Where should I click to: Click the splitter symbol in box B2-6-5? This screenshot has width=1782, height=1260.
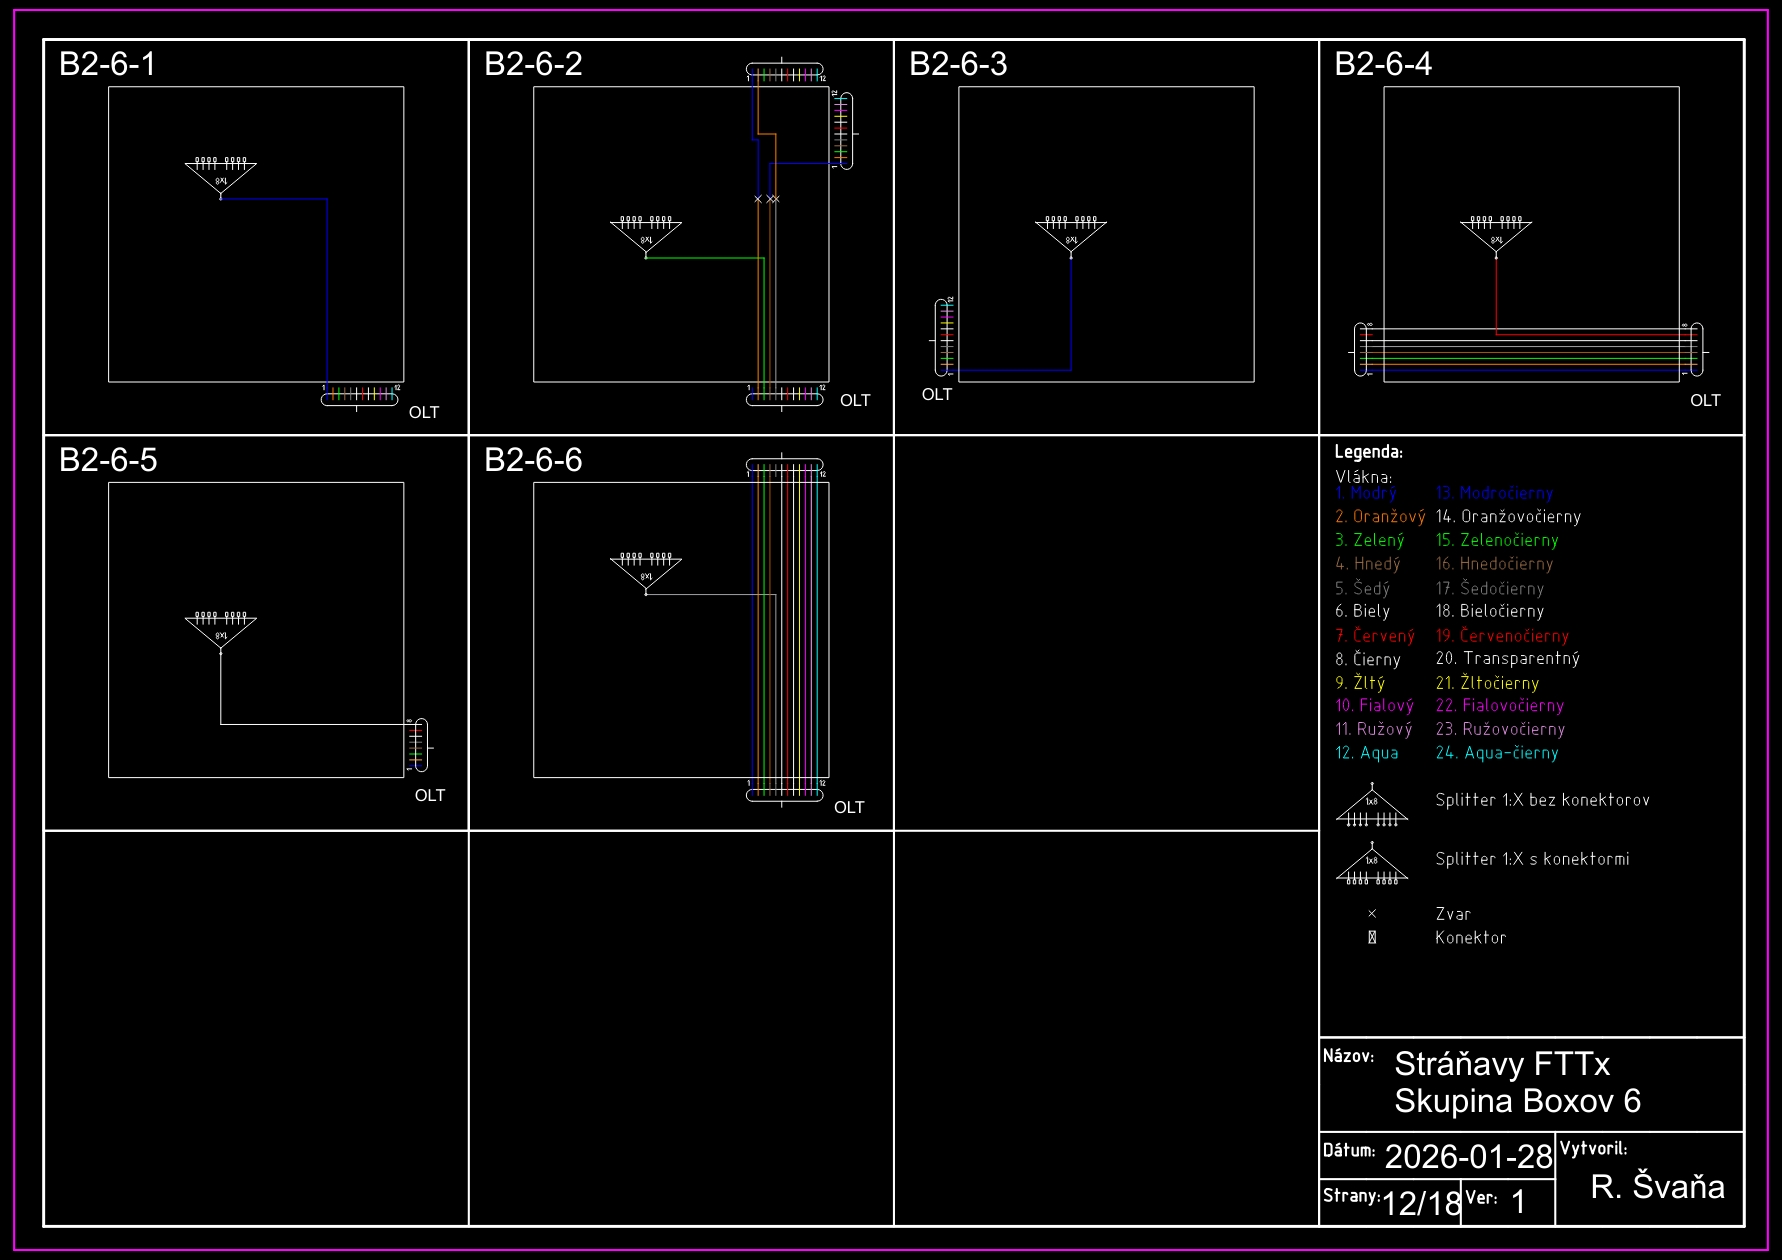[220, 631]
